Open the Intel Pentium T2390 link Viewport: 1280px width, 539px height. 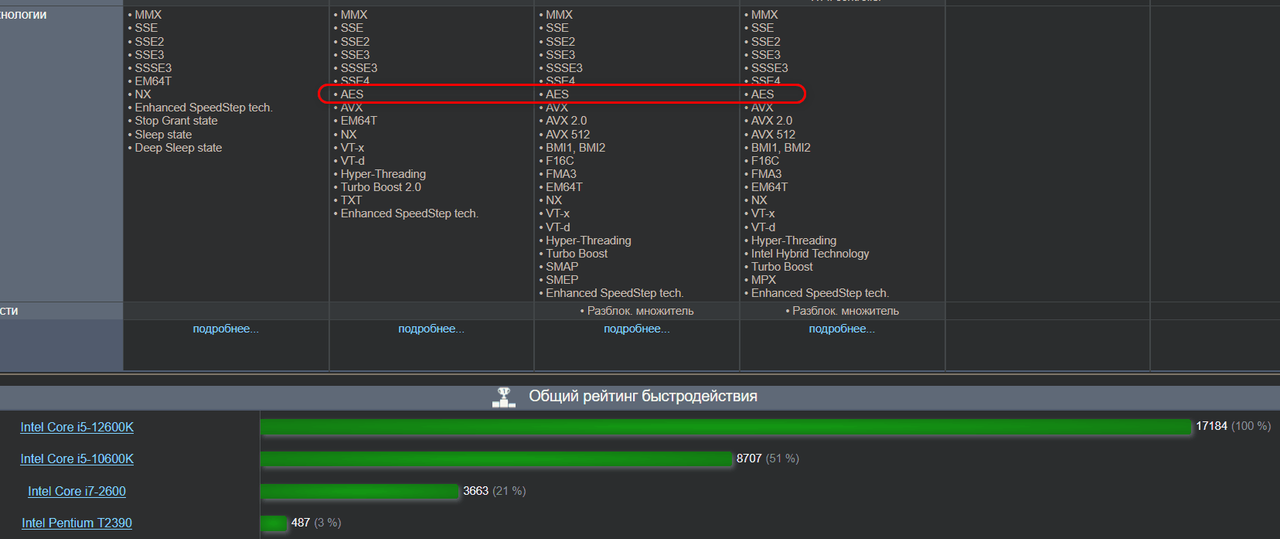77,523
